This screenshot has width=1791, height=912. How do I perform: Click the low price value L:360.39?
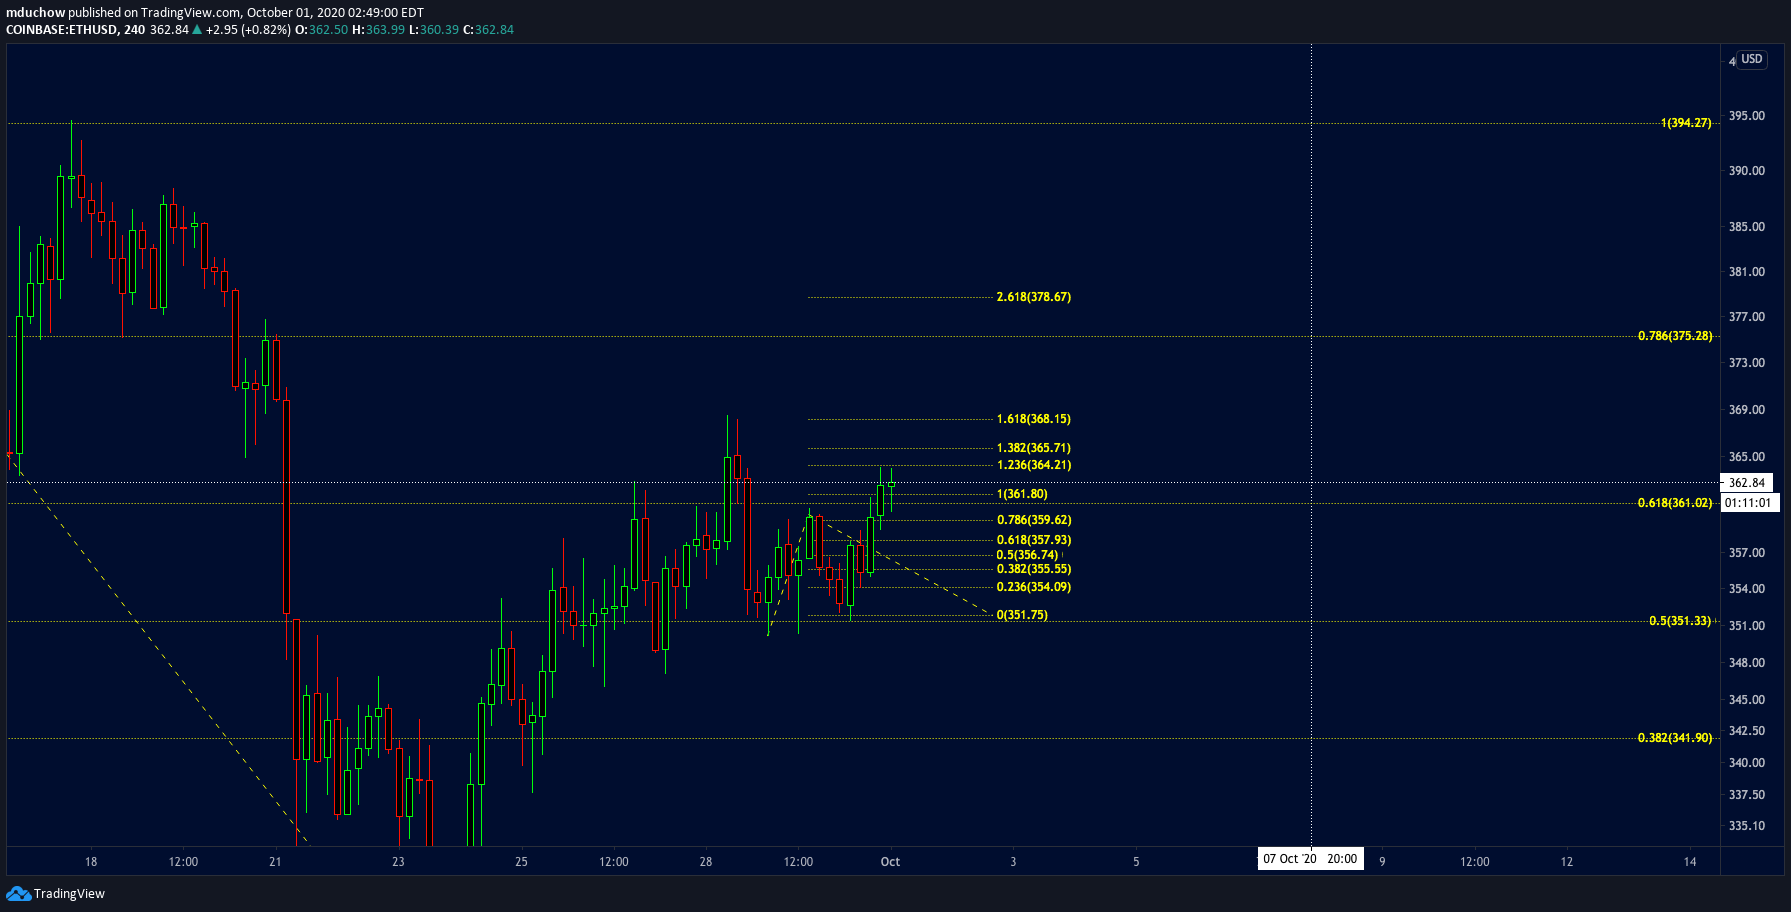pos(434,30)
